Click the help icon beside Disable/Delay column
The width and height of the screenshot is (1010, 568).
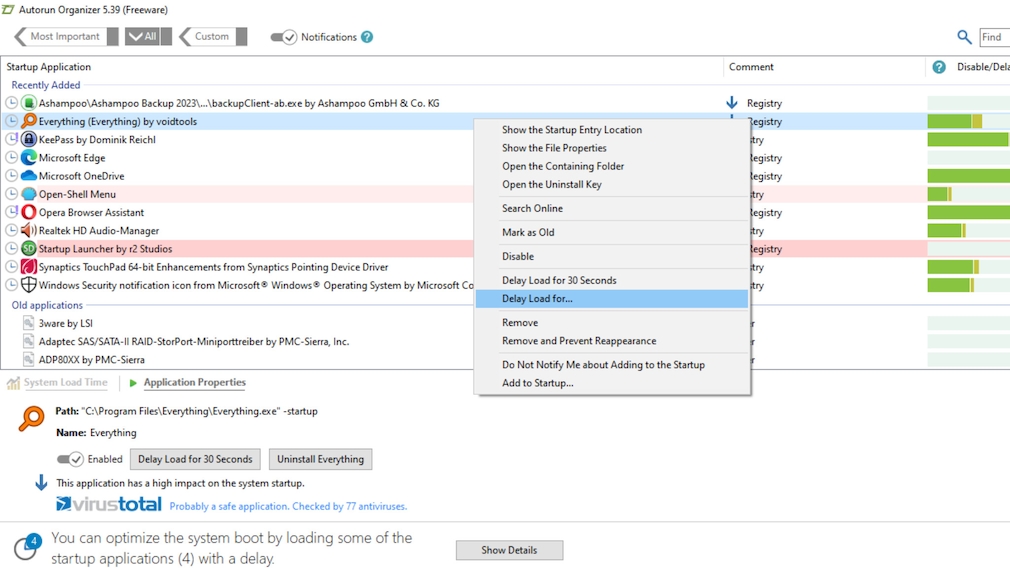939,67
